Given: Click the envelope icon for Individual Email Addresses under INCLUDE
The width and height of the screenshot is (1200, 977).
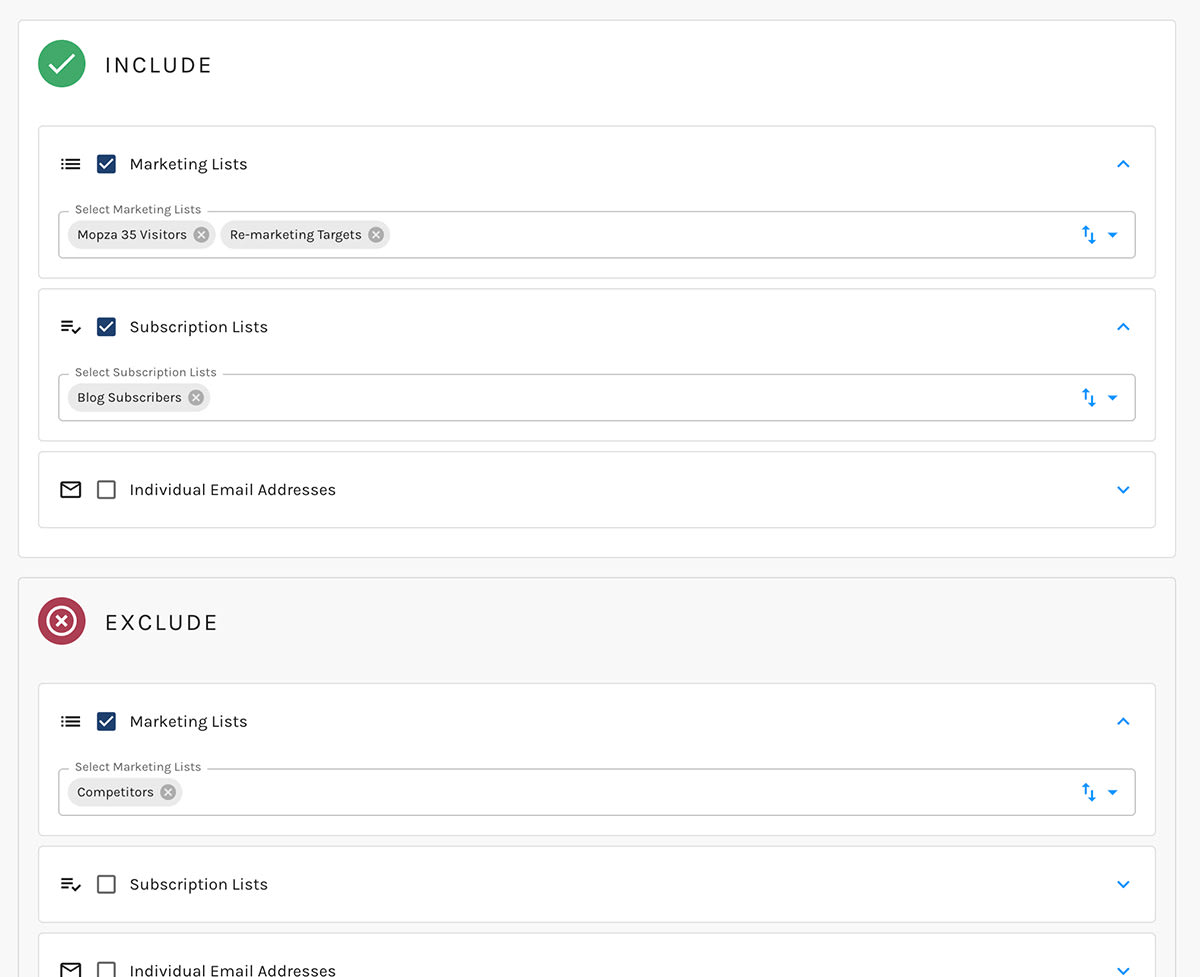Looking at the screenshot, I should pyautogui.click(x=70, y=489).
